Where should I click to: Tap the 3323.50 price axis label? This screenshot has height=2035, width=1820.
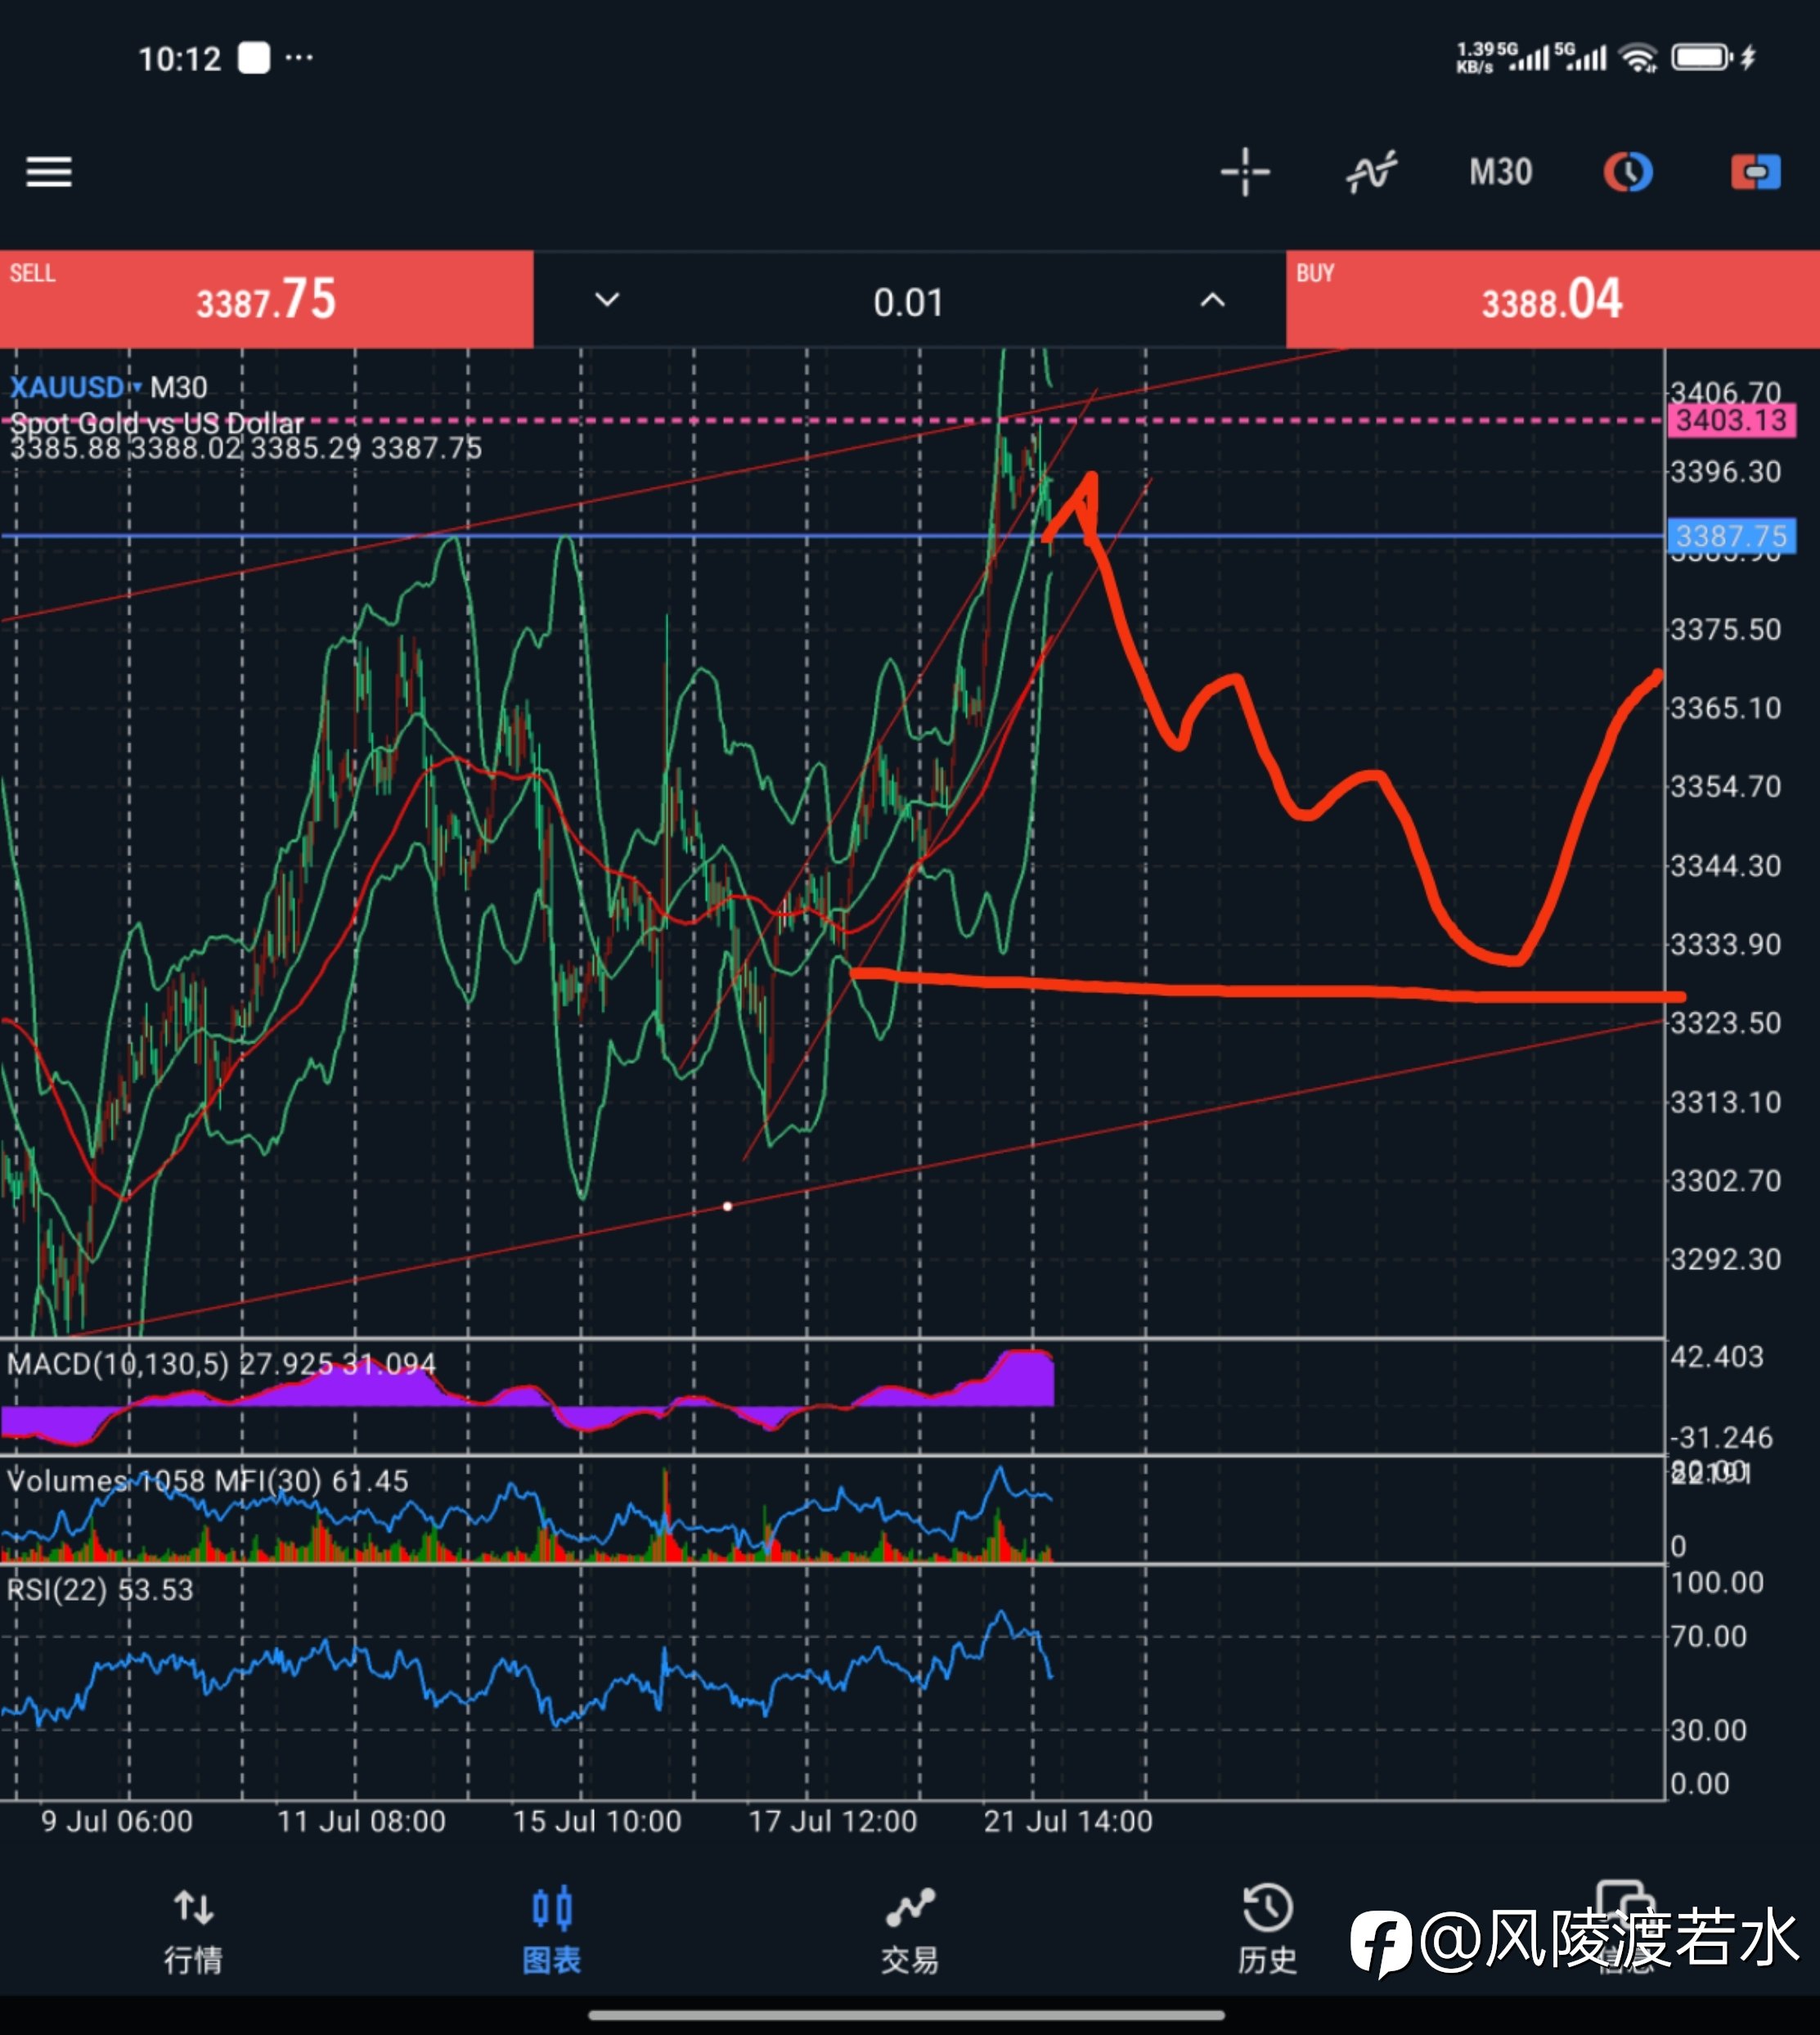[1726, 1023]
